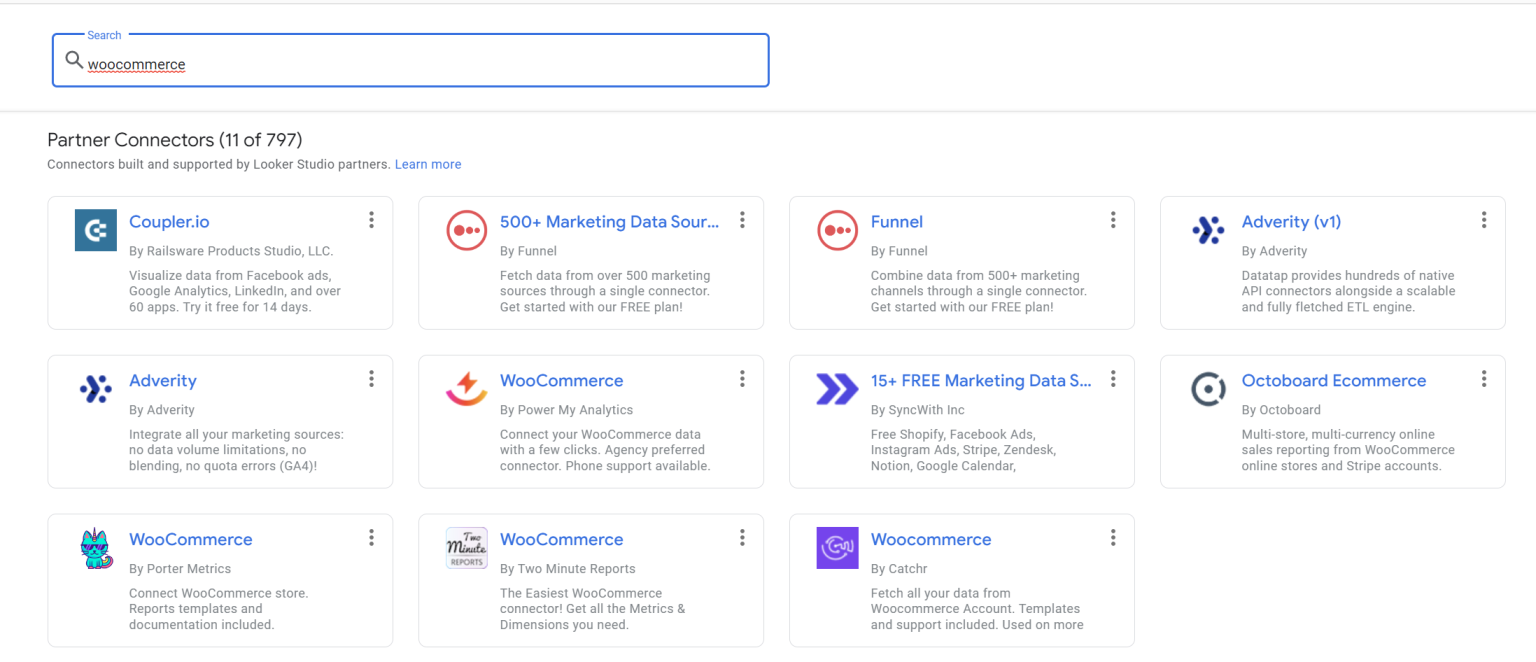The width and height of the screenshot is (1536, 662).
Task: Open more options for Porter Metrics card
Action: [x=371, y=538]
